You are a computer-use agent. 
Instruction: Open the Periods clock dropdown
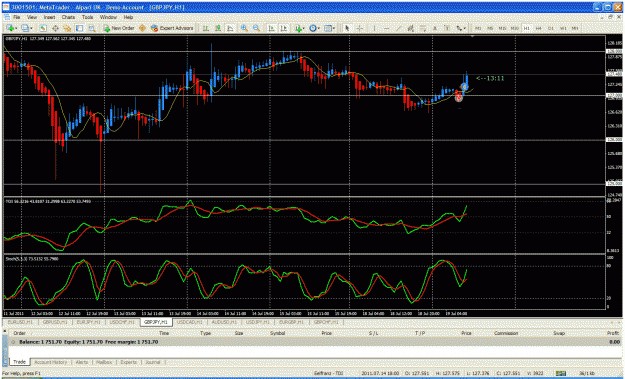[x=314, y=28]
